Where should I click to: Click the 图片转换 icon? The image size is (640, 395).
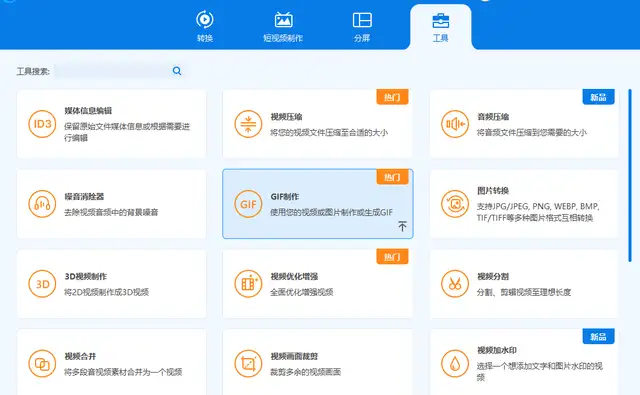tap(455, 204)
